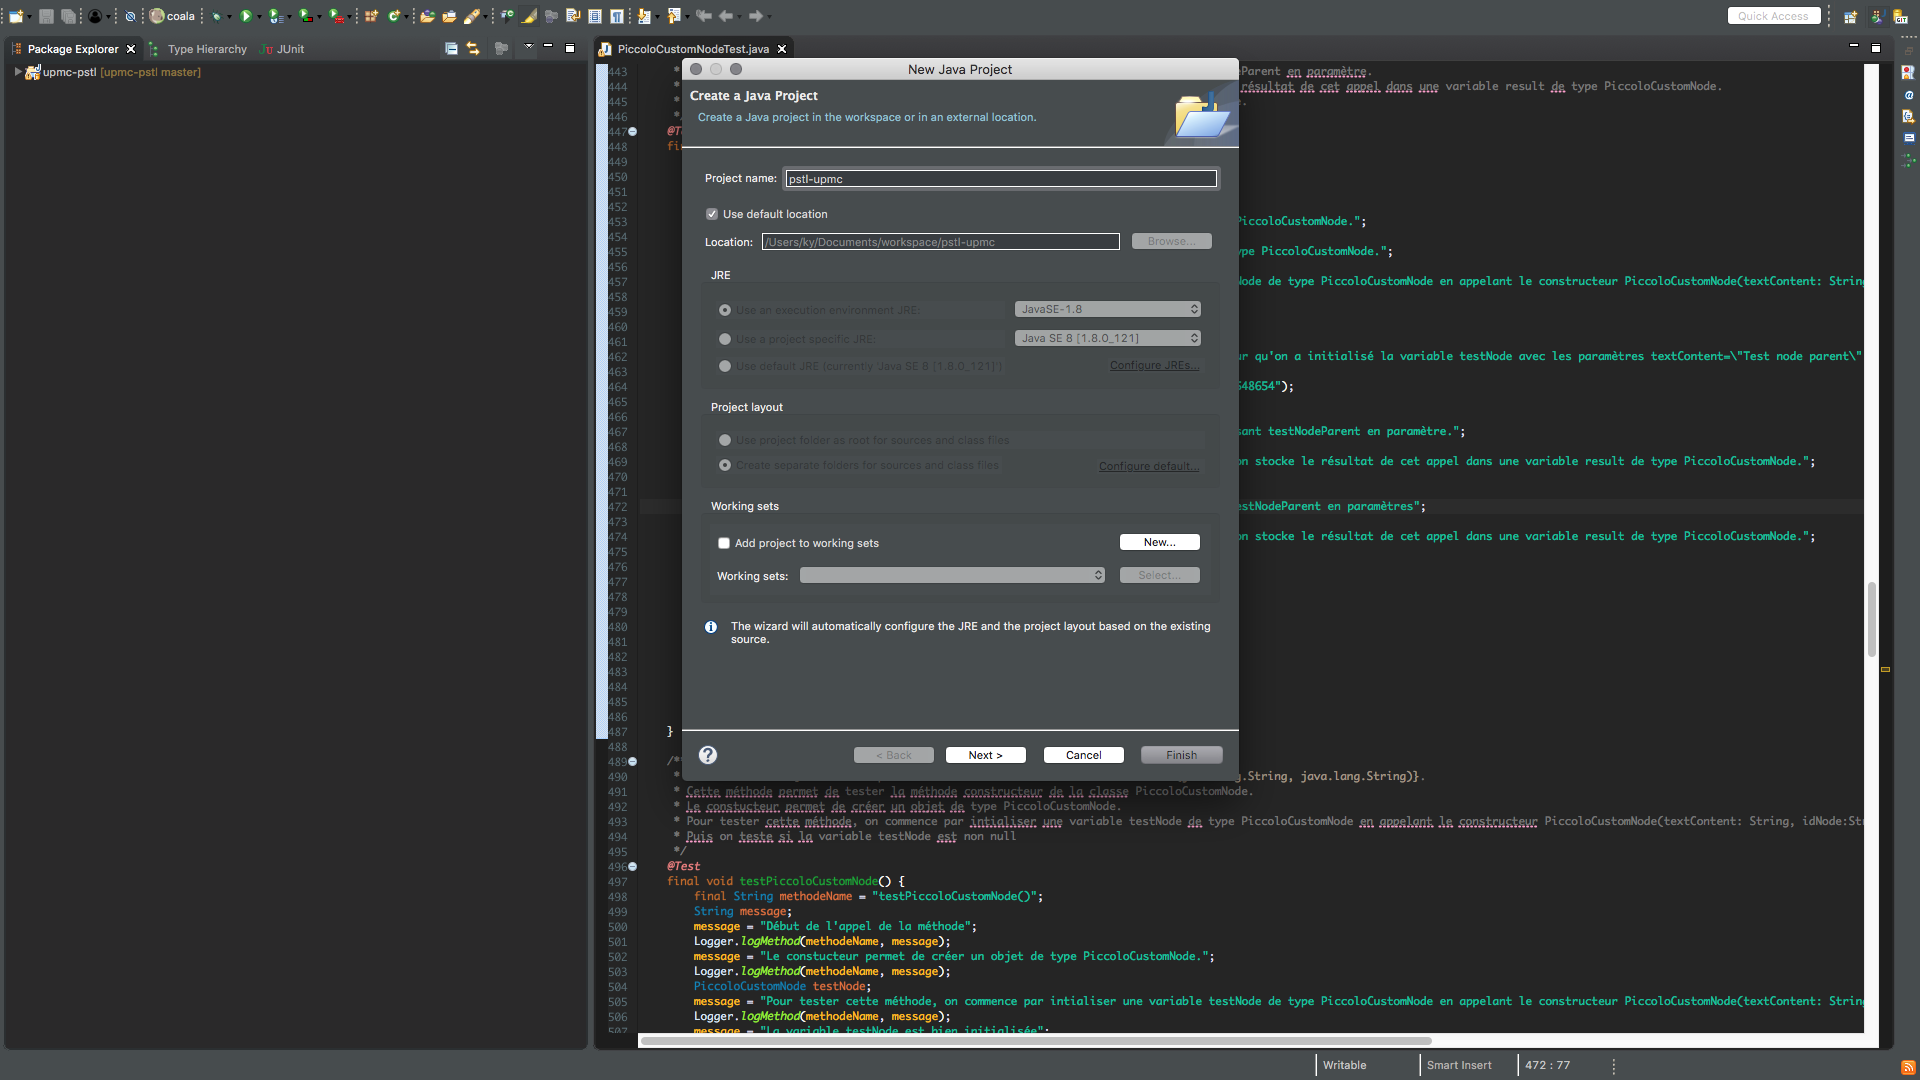Image resolution: width=1920 pixels, height=1080 pixels.
Task: Enable Add project to working sets
Action: (x=723, y=542)
